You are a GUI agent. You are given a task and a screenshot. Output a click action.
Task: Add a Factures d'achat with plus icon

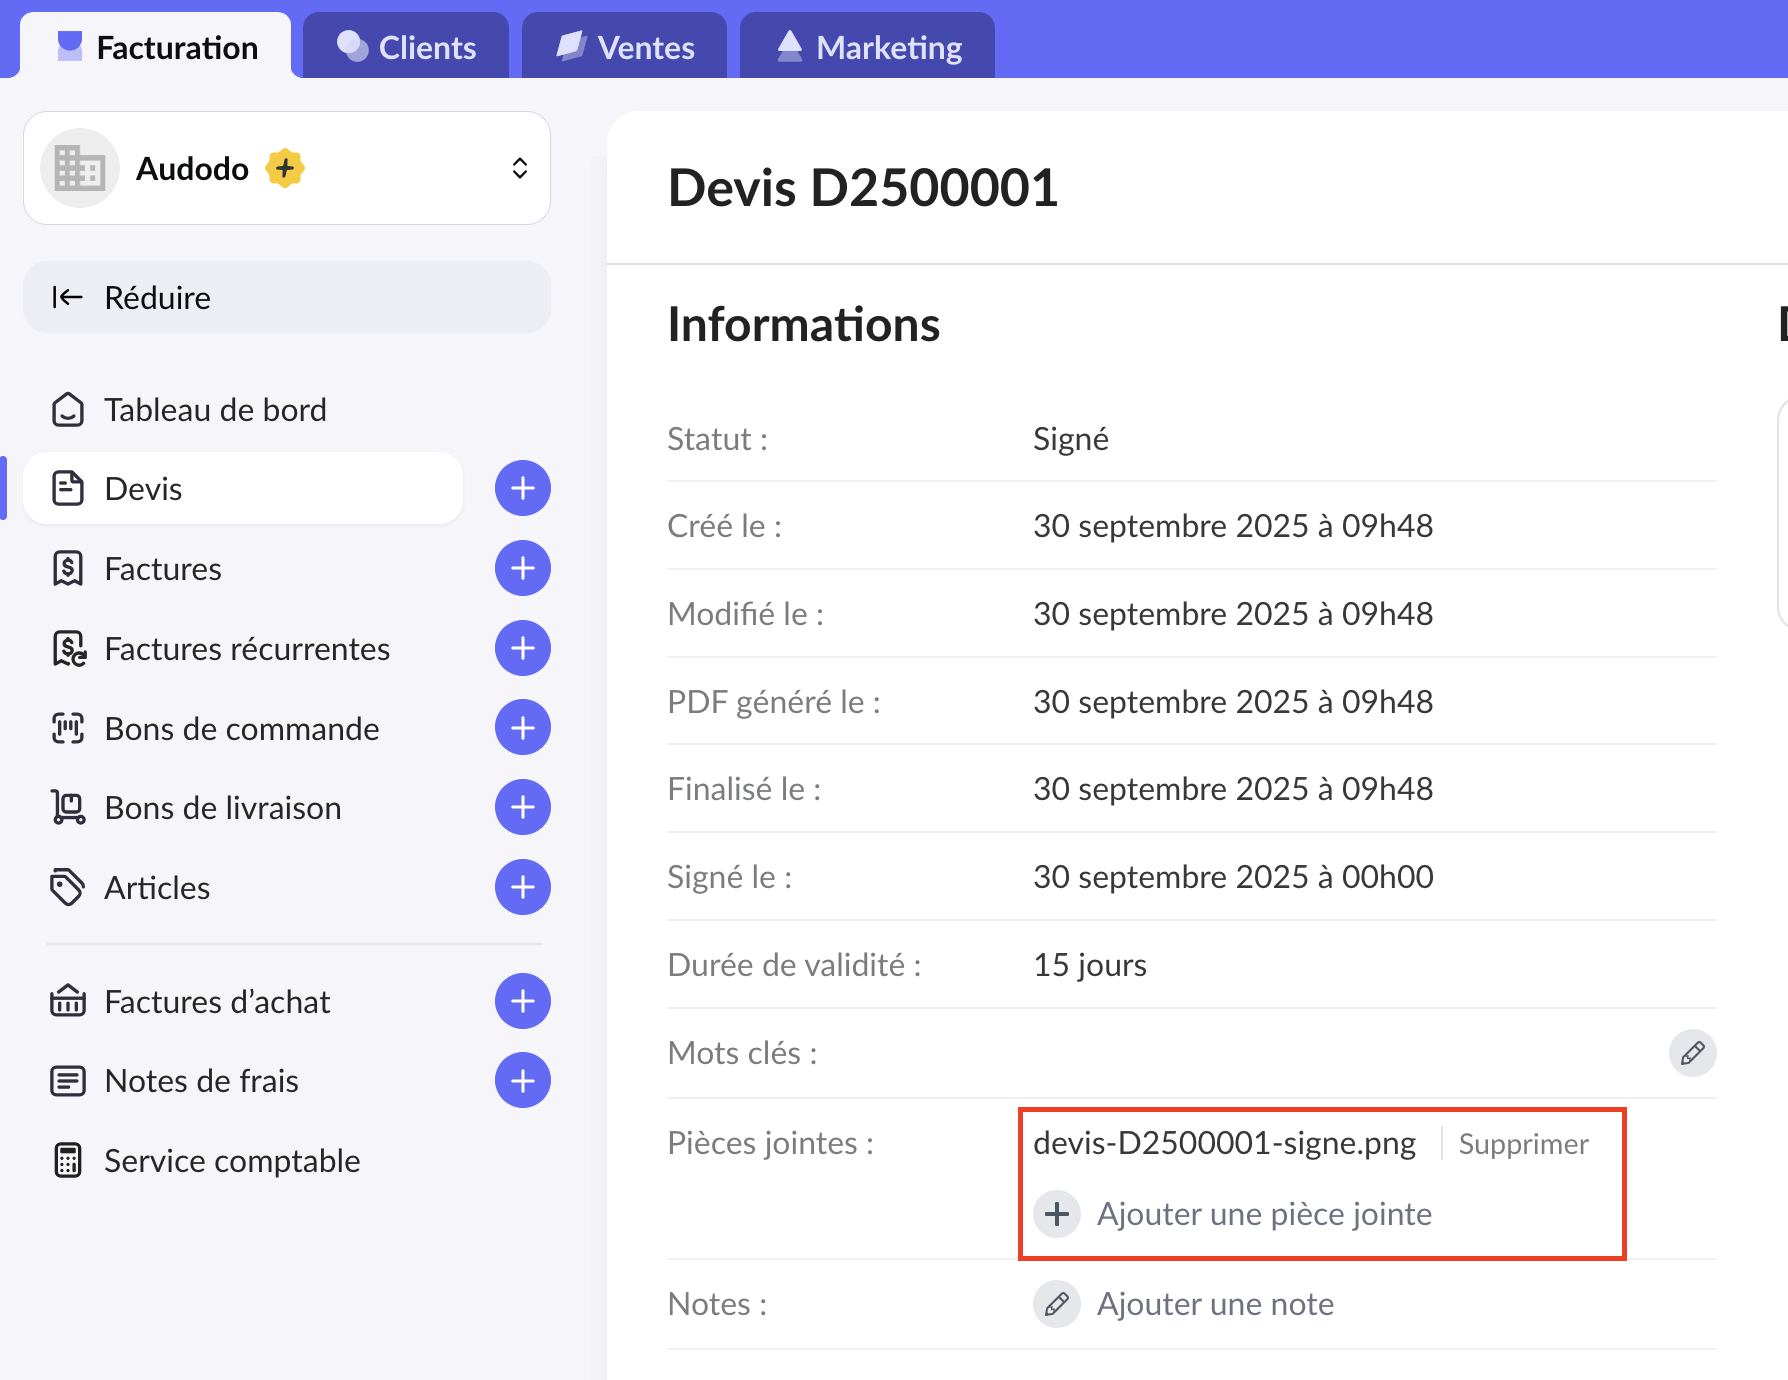click(522, 1001)
